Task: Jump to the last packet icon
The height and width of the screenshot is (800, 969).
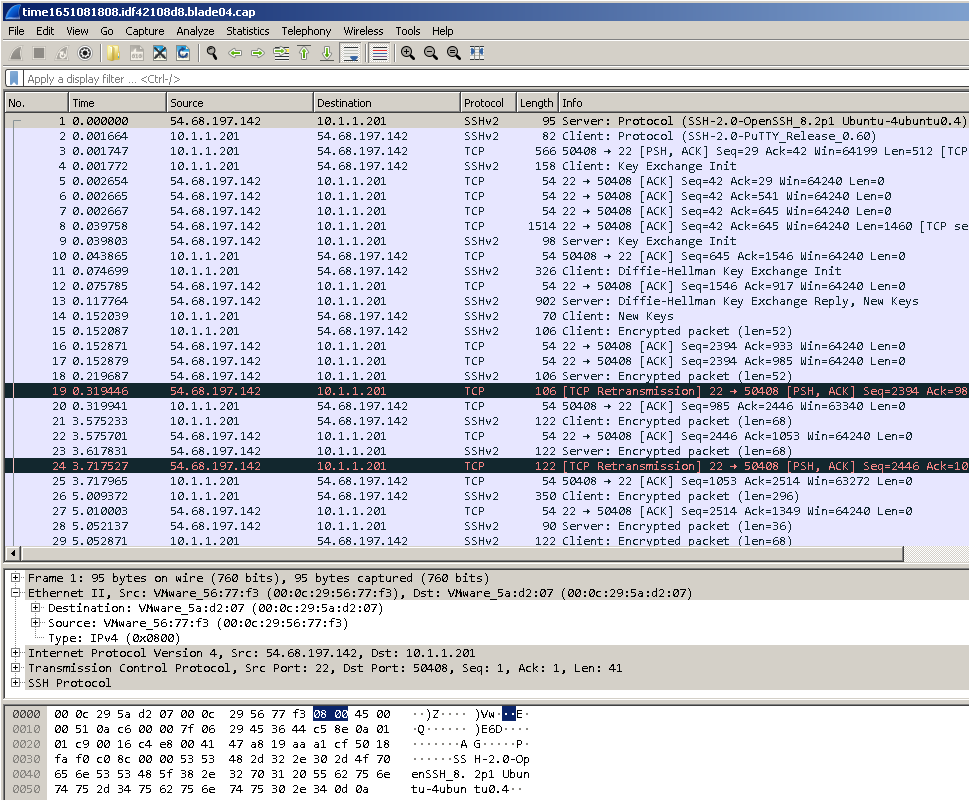Action: tap(326, 53)
